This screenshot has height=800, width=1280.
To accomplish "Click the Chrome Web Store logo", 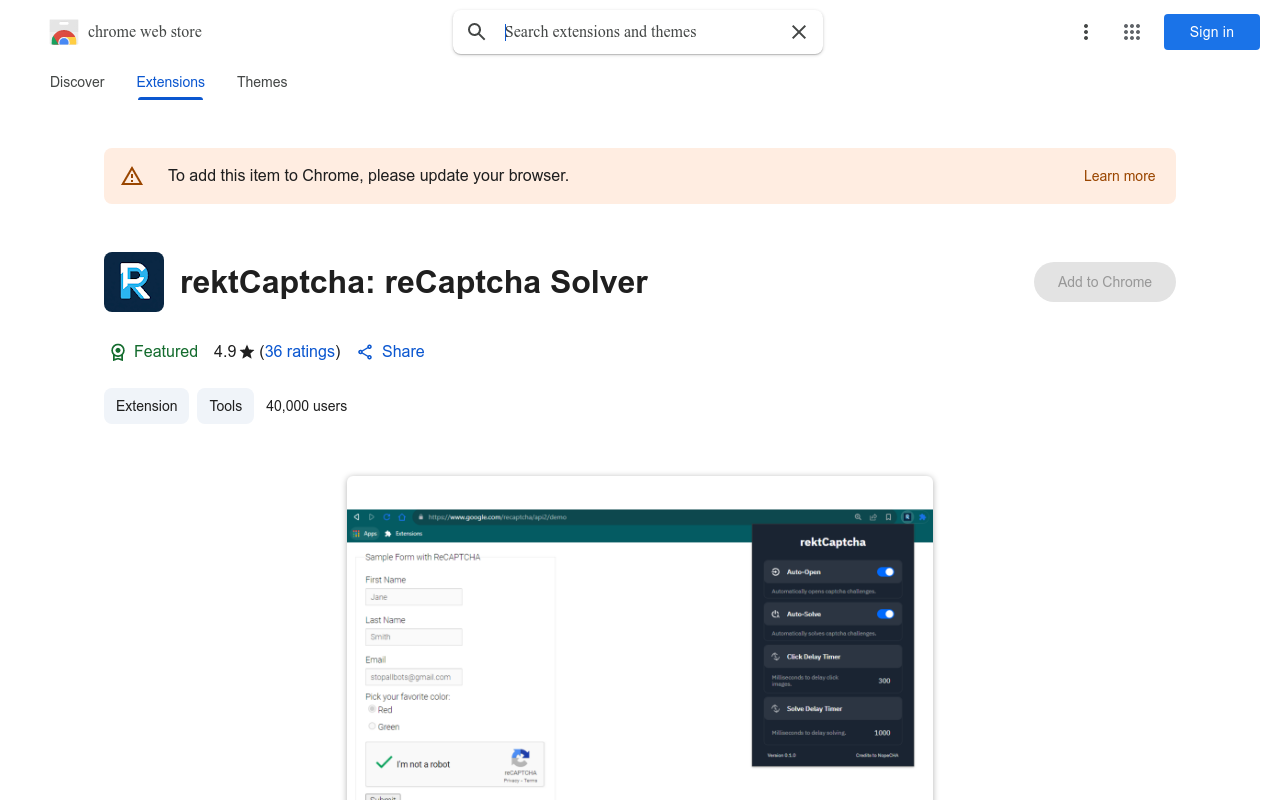I will pyautogui.click(x=64, y=32).
